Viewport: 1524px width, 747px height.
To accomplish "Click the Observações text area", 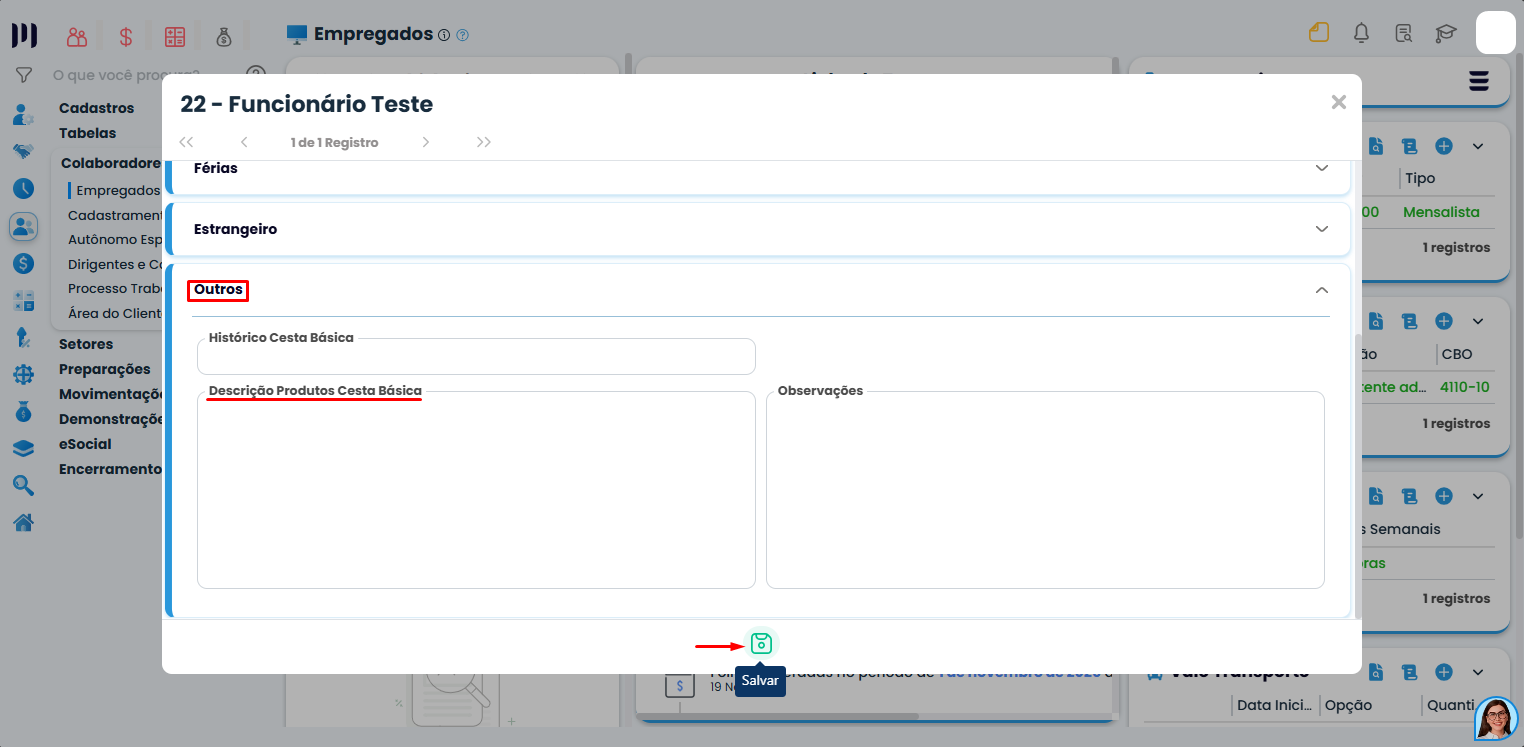I will tap(1045, 489).
